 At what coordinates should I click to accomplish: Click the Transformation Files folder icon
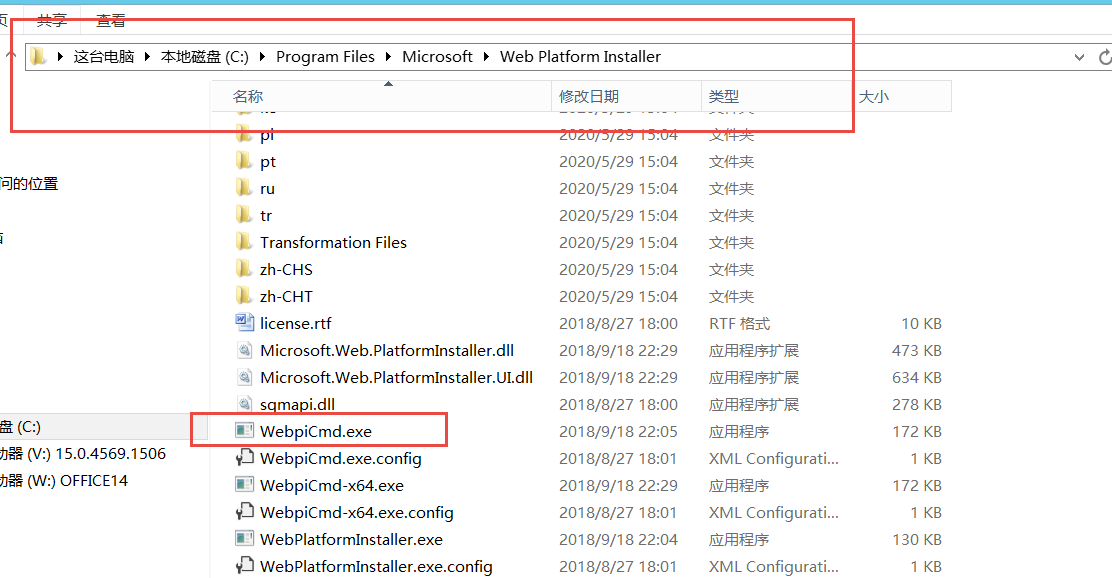(244, 242)
